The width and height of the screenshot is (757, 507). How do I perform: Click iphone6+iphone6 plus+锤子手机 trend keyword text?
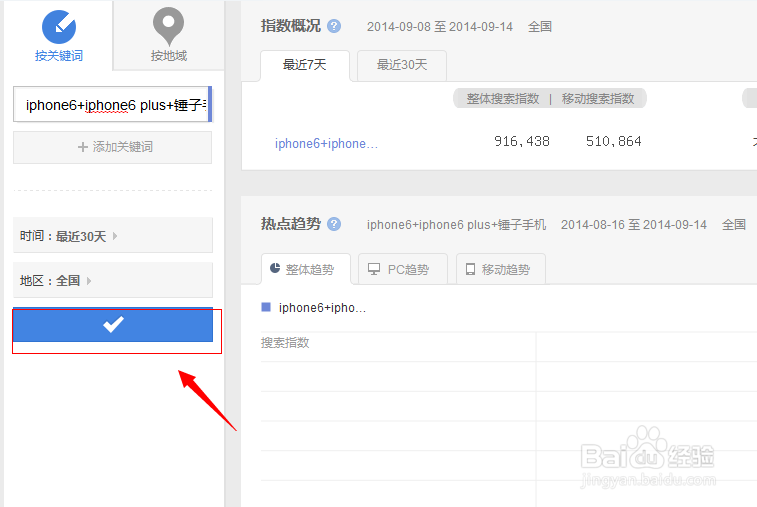(456, 225)
